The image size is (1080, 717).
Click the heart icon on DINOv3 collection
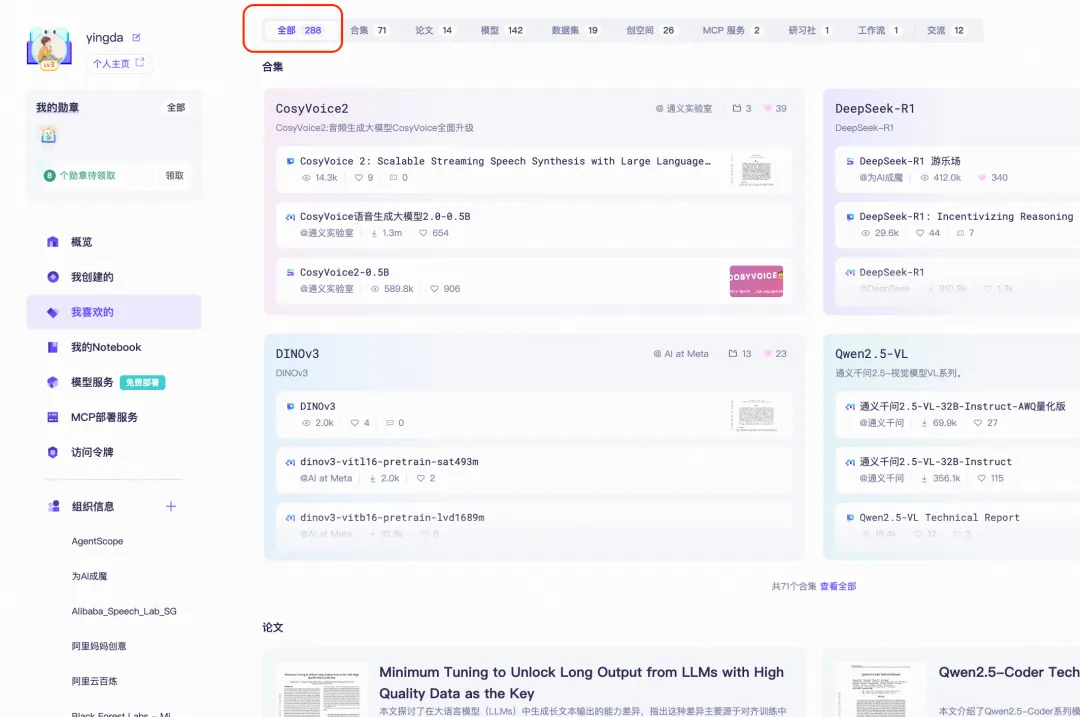tap(768, 354)
